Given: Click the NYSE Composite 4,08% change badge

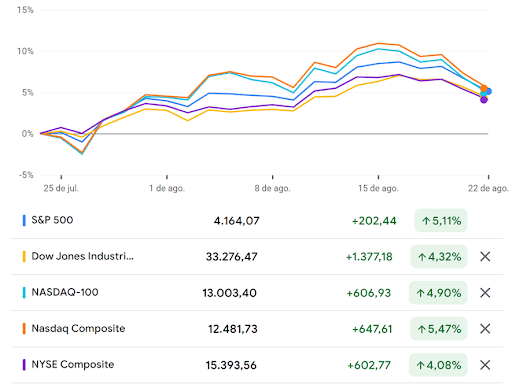Looking at the screenshot, I should tap(438, 365).
